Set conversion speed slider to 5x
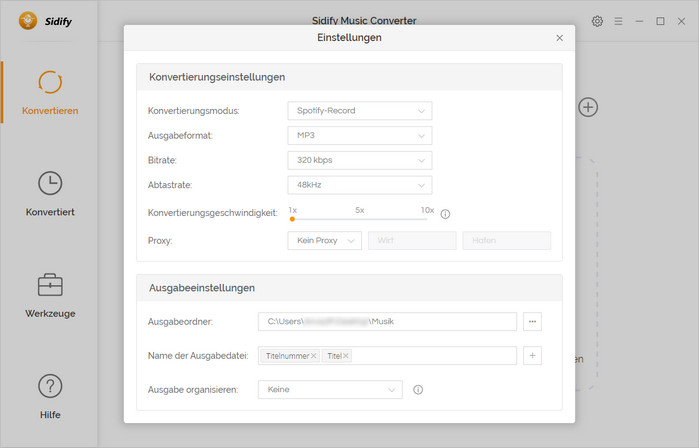The image size is (699, 448). click(360, 219)
